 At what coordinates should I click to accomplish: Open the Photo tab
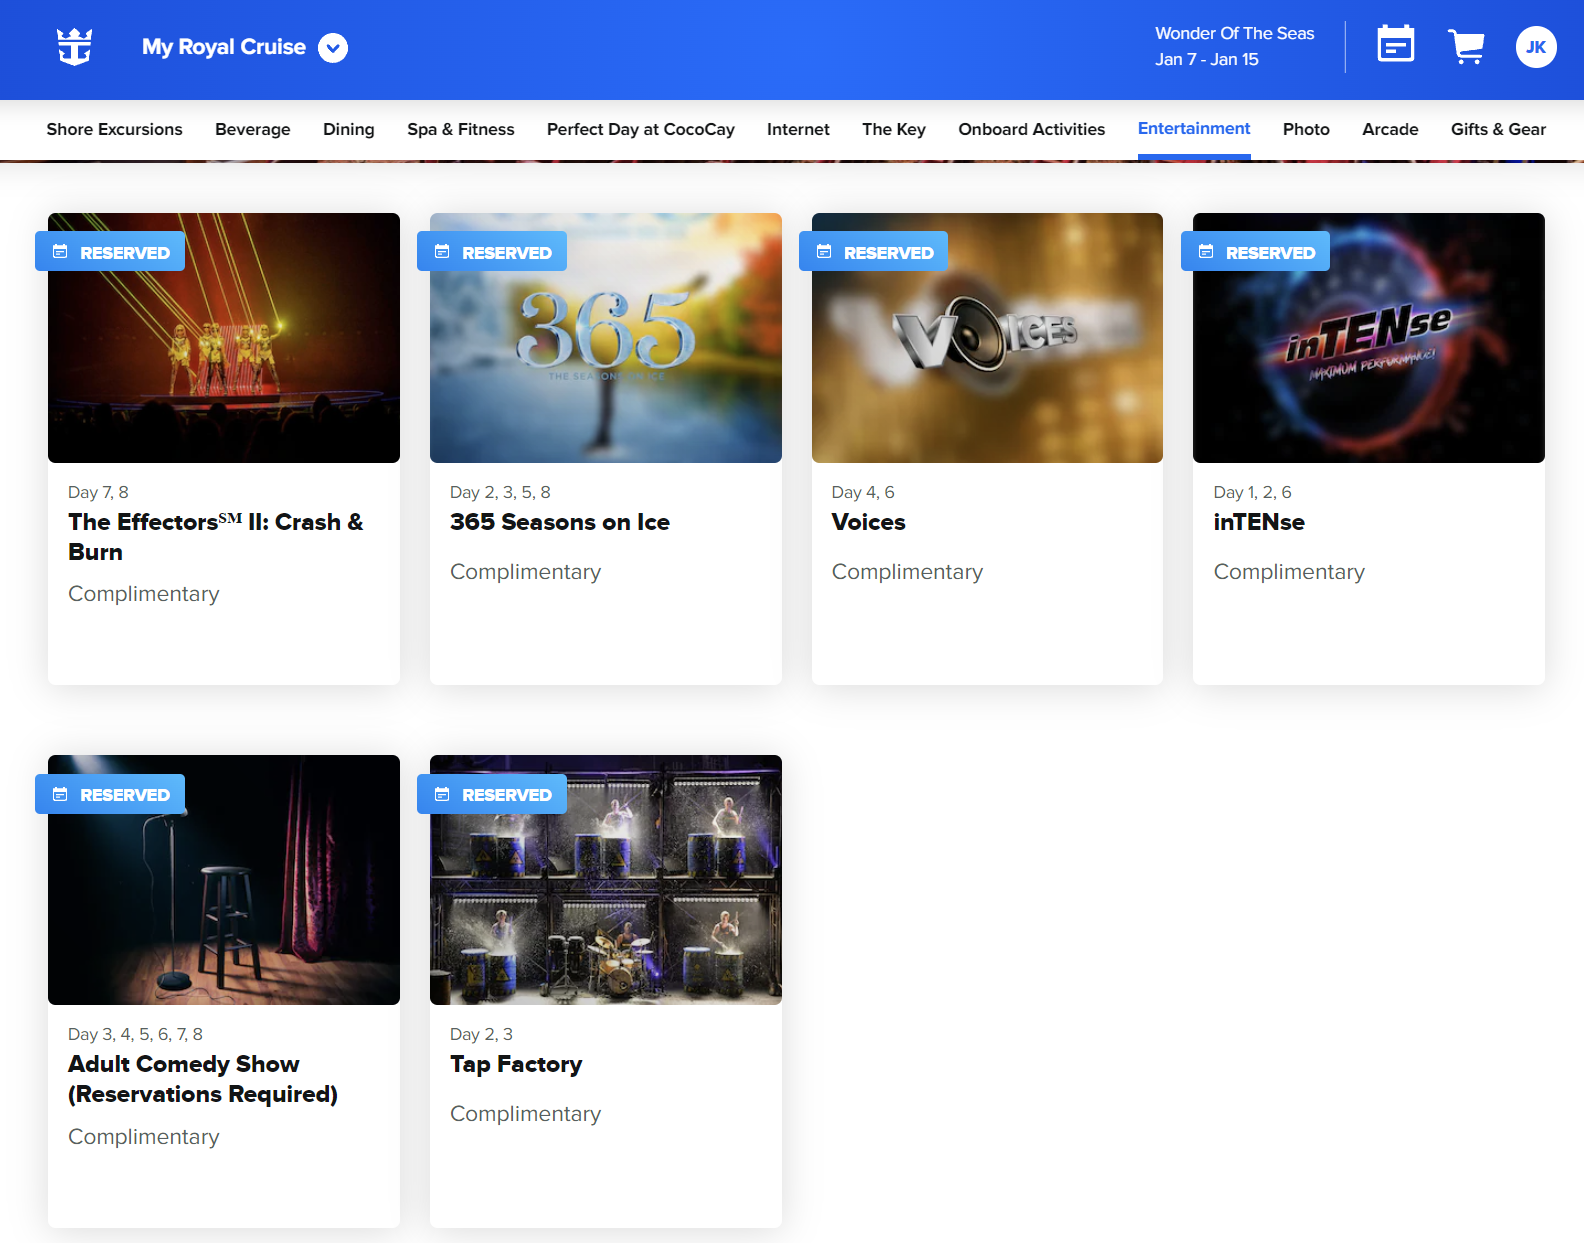click(x=1306, y=129)
